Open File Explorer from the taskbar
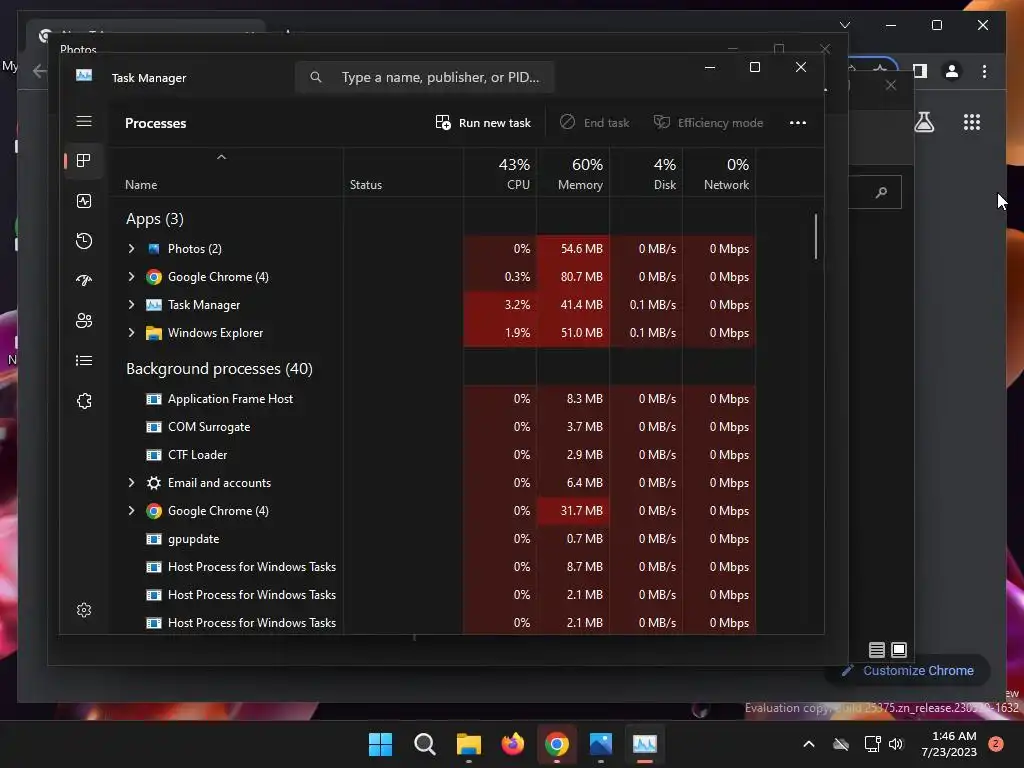The height and width of the screenshot is (768, 1024). (469, 744)
